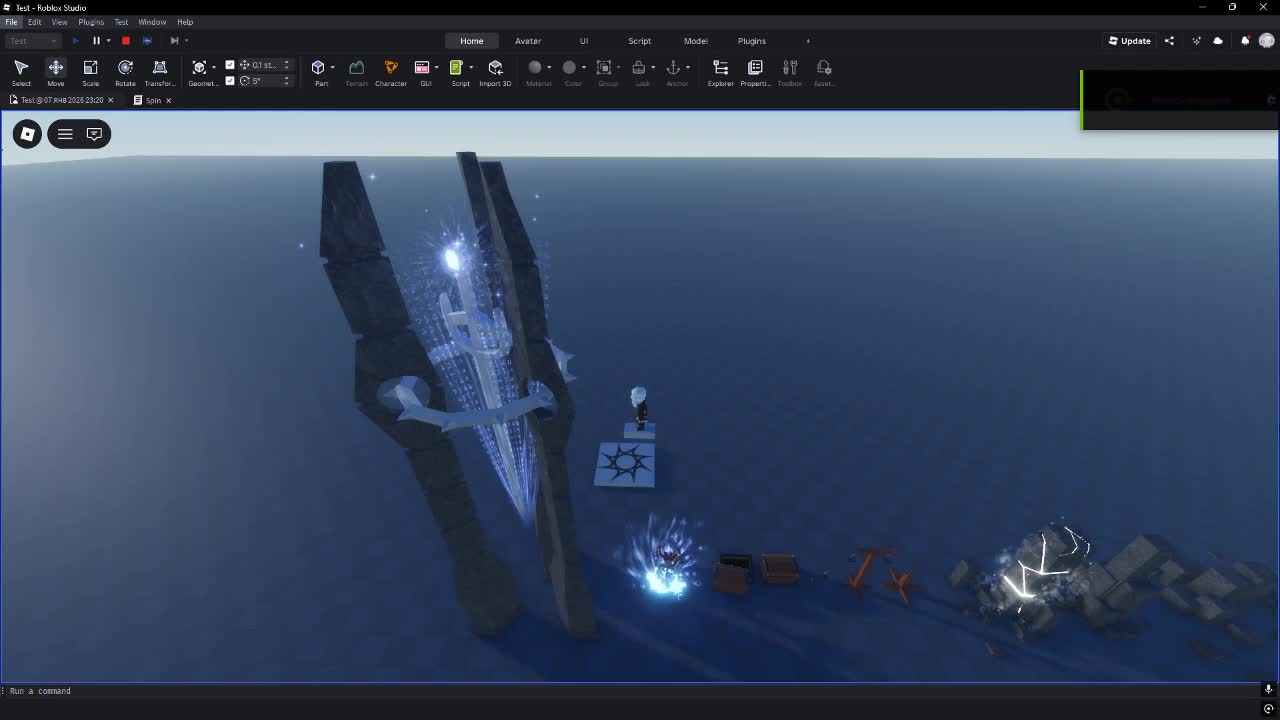Expand the GUI dropdown arrow

436,67
